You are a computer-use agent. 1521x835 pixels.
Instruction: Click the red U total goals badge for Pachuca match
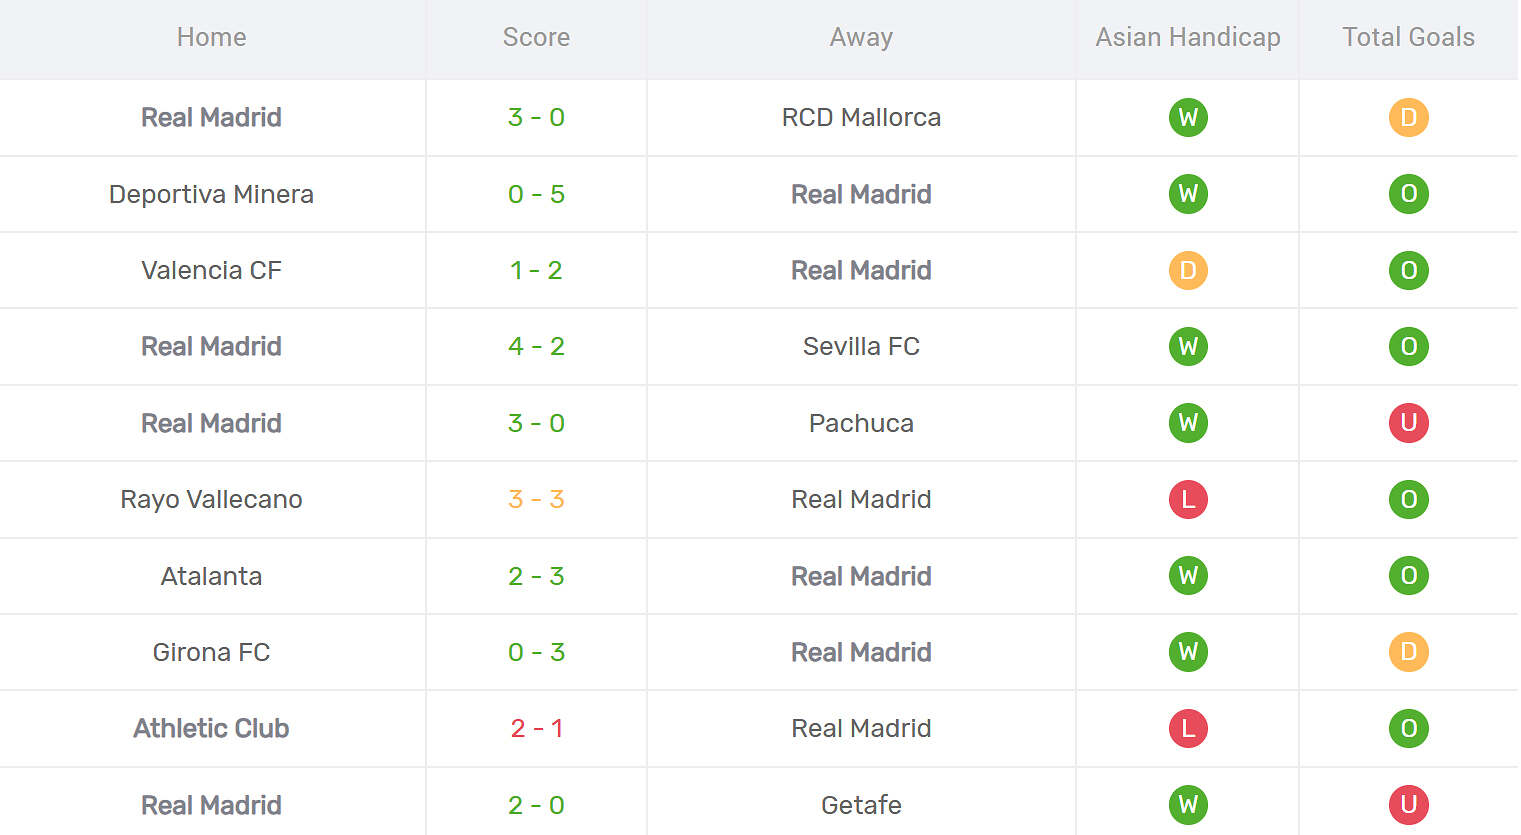(x=1408, y=423)
